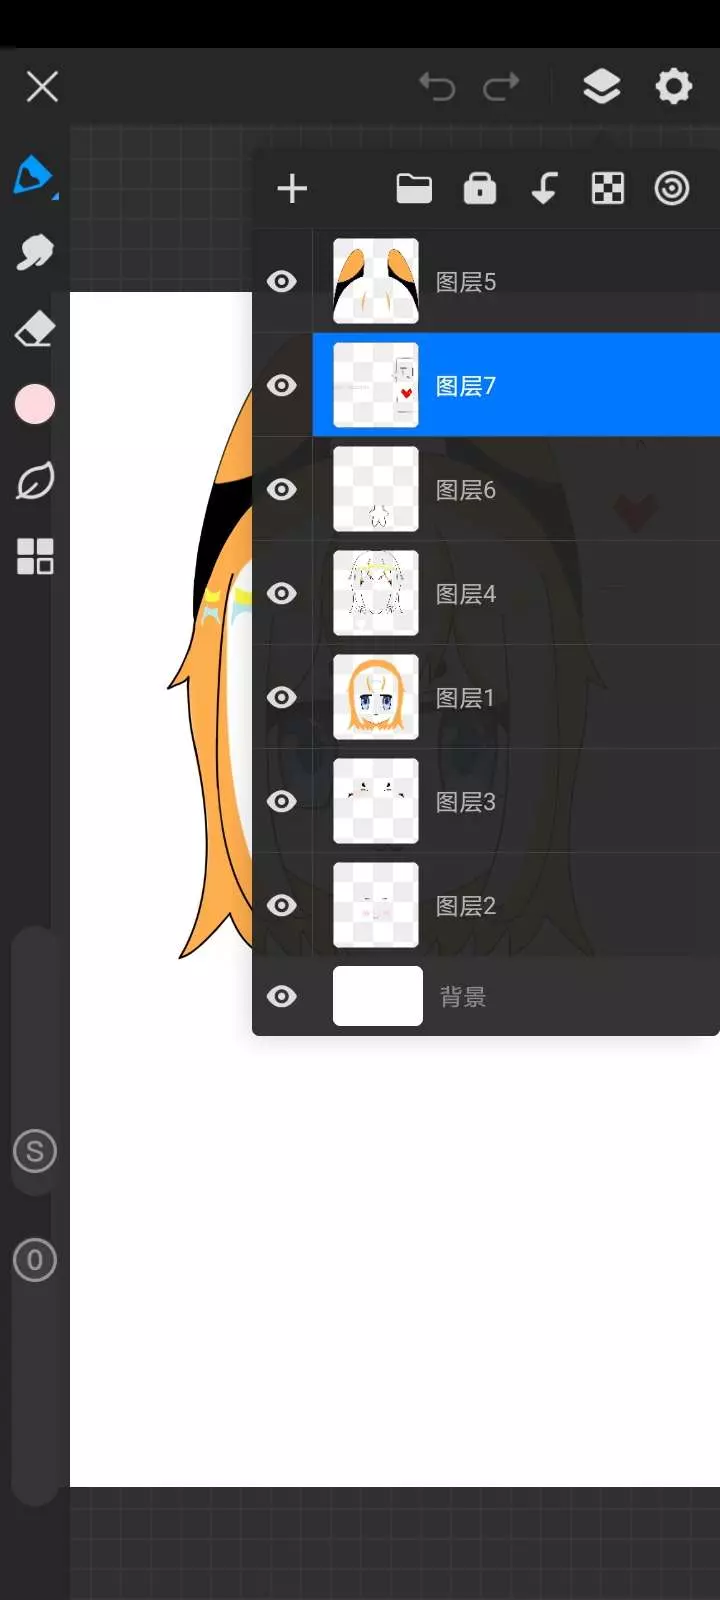
Task: Click the redo arrow
Action: pos(501,87)
